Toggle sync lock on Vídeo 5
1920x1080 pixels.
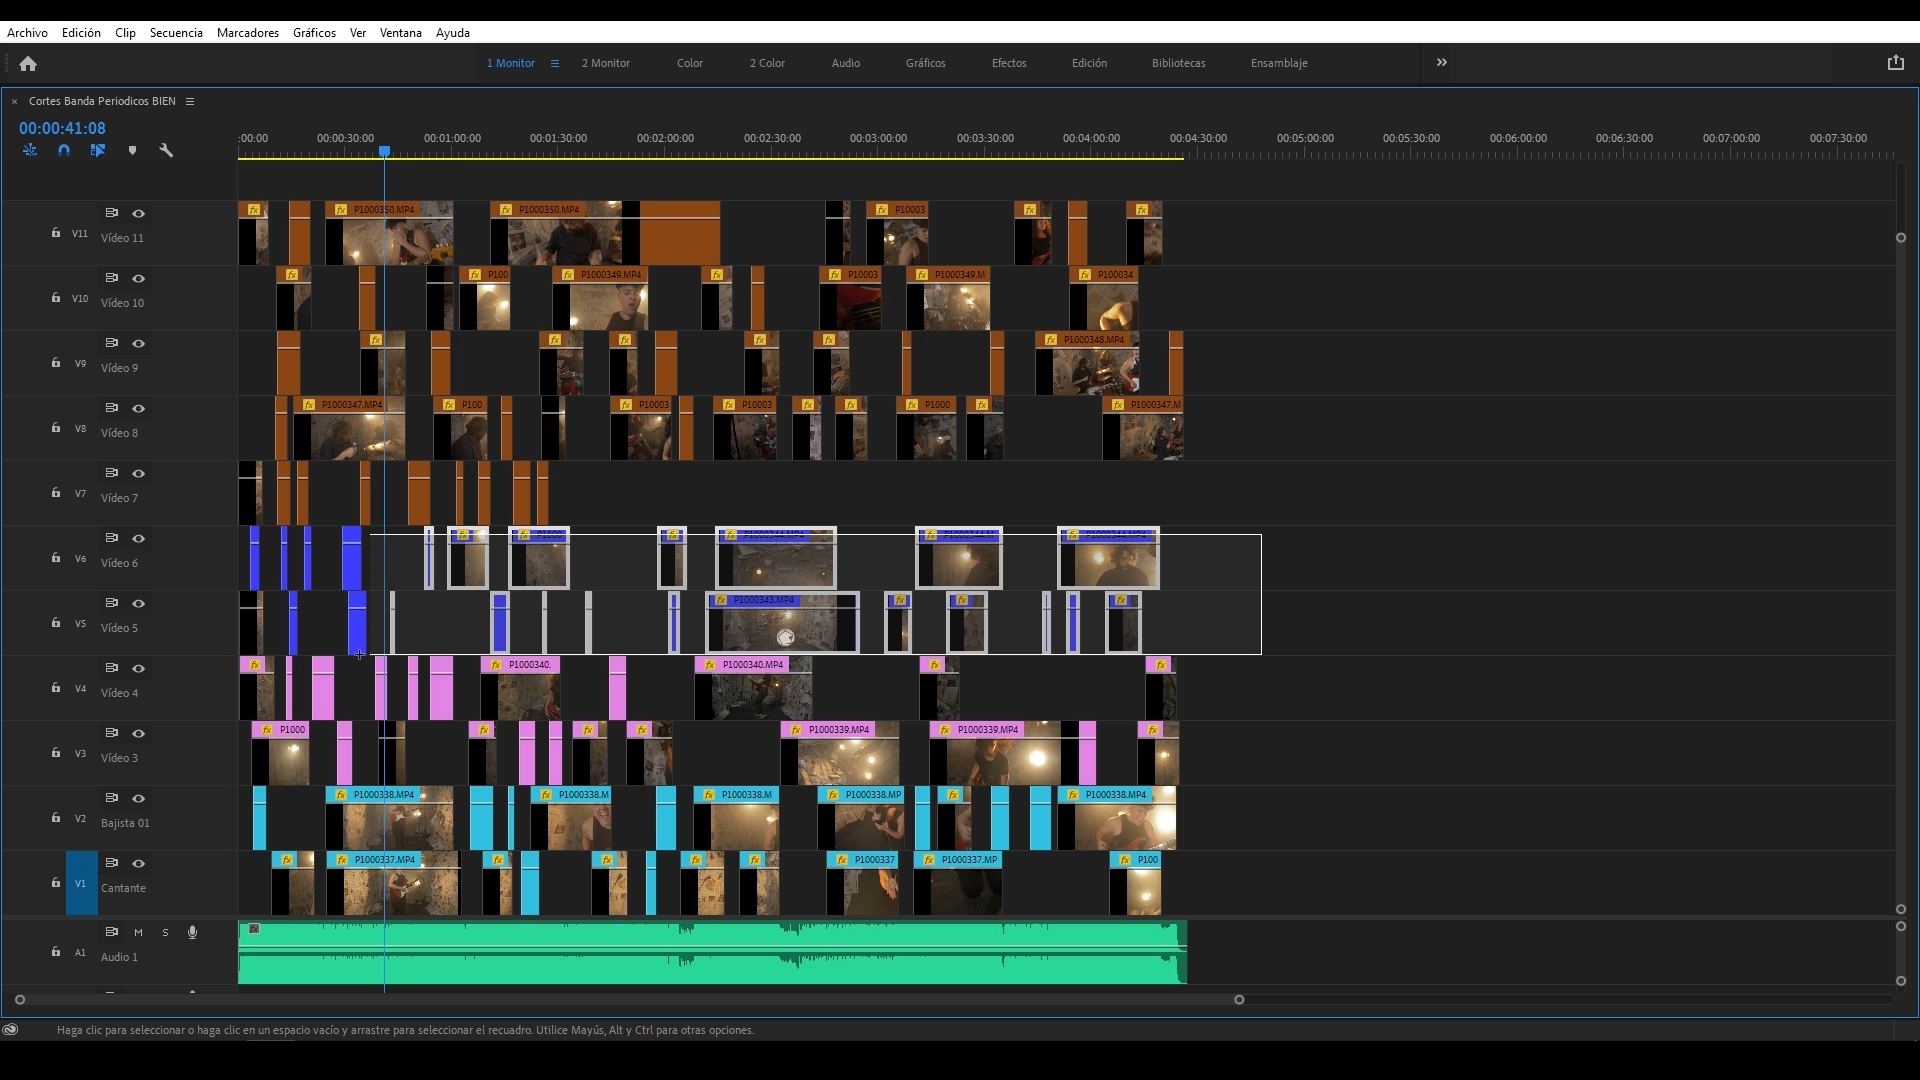click(x=112, y=603)
